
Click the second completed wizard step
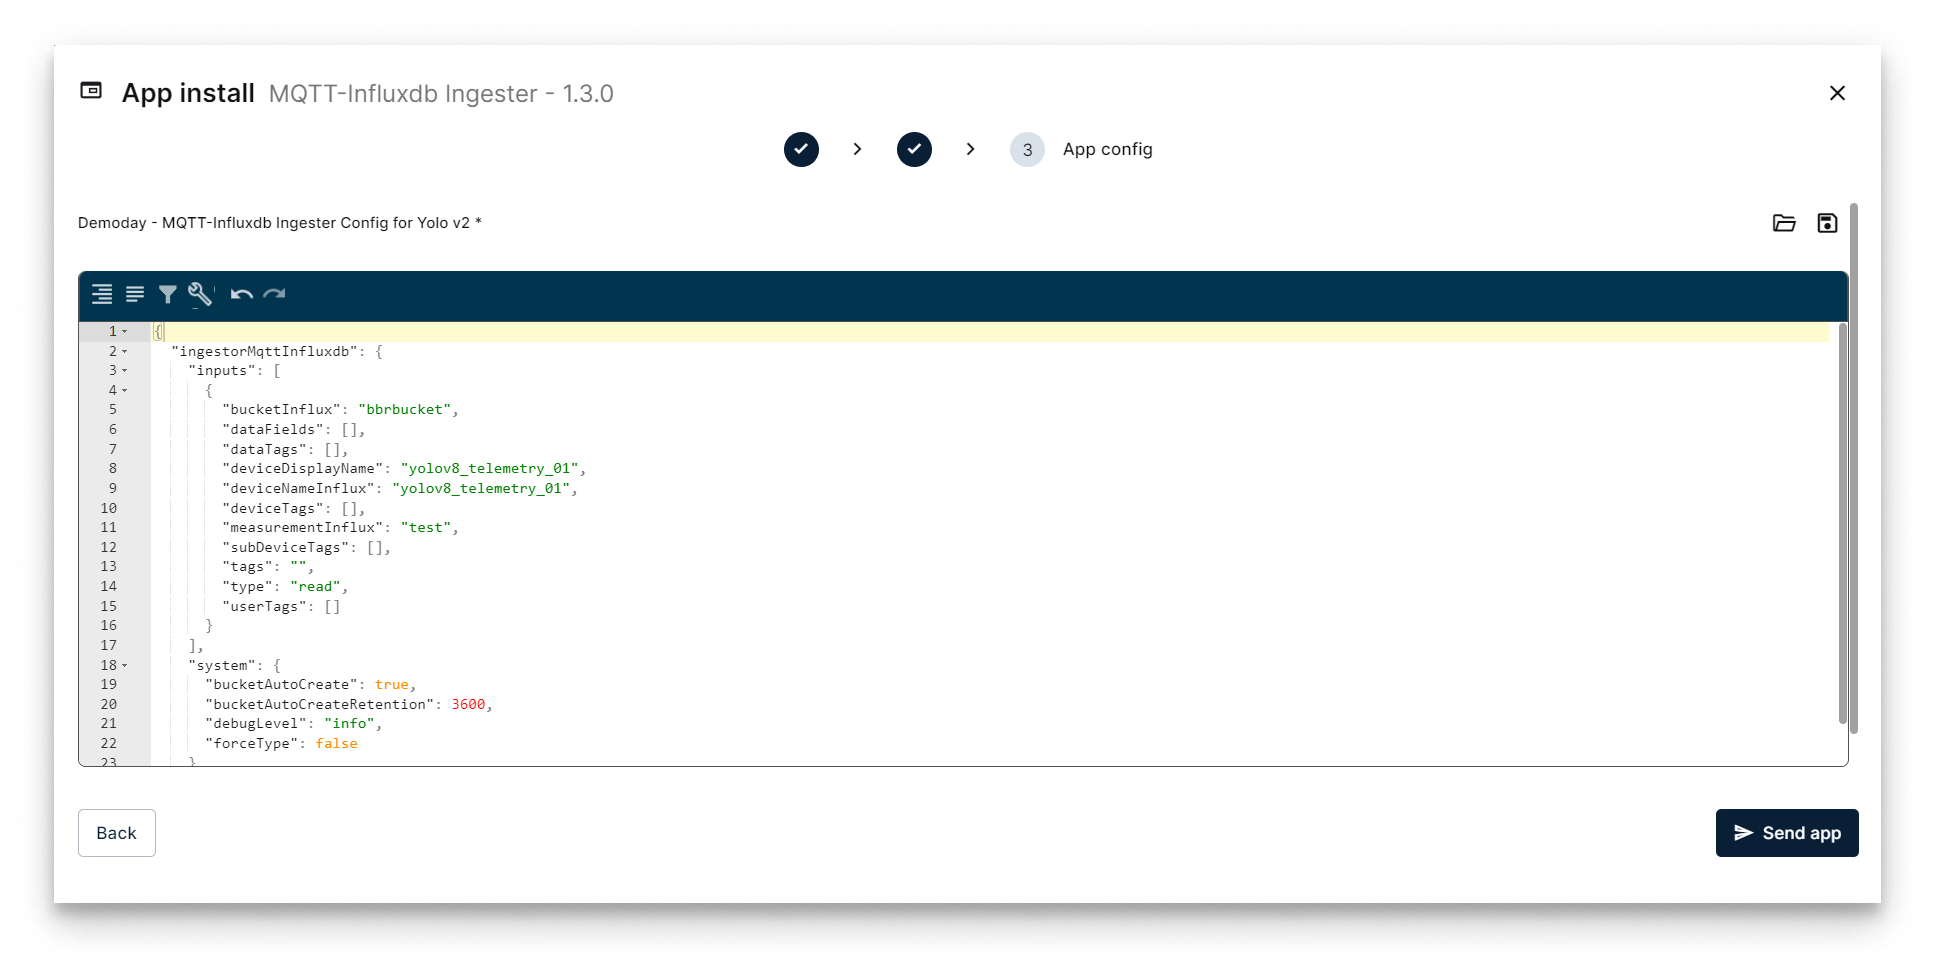(913, 149)
